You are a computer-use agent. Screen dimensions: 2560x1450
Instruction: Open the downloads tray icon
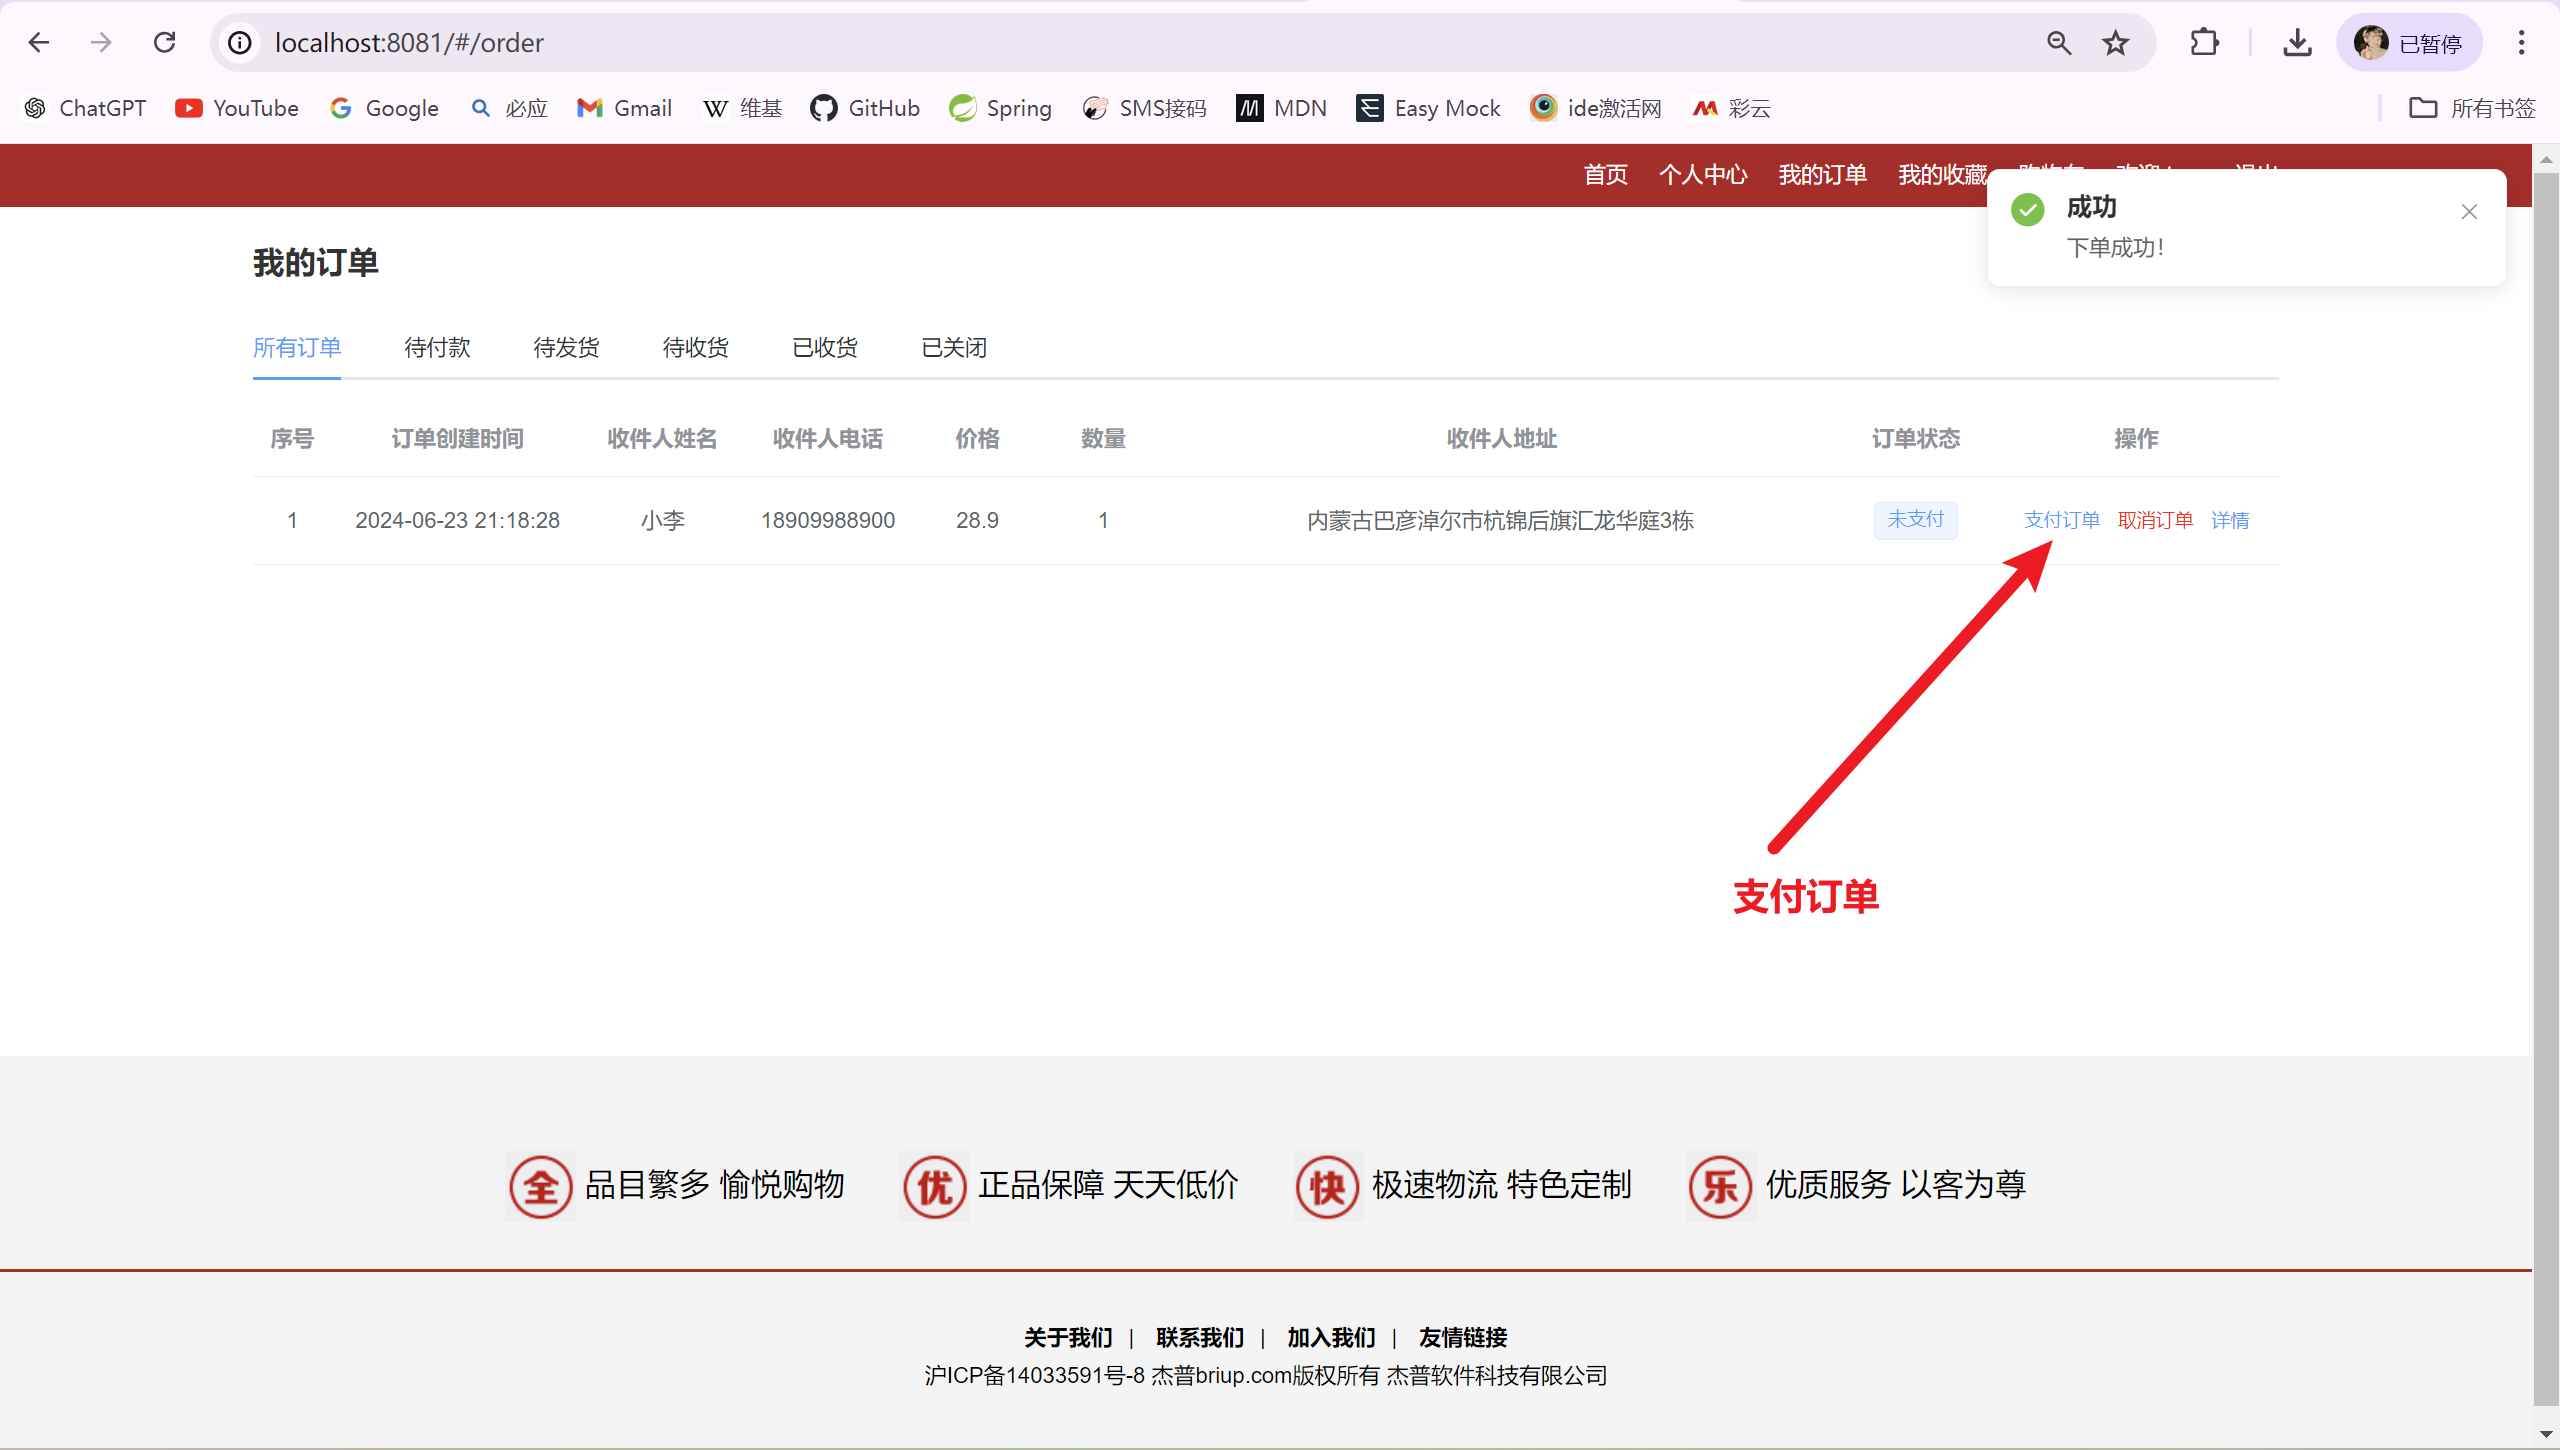pyautogui.click(x=2297, y=43)
